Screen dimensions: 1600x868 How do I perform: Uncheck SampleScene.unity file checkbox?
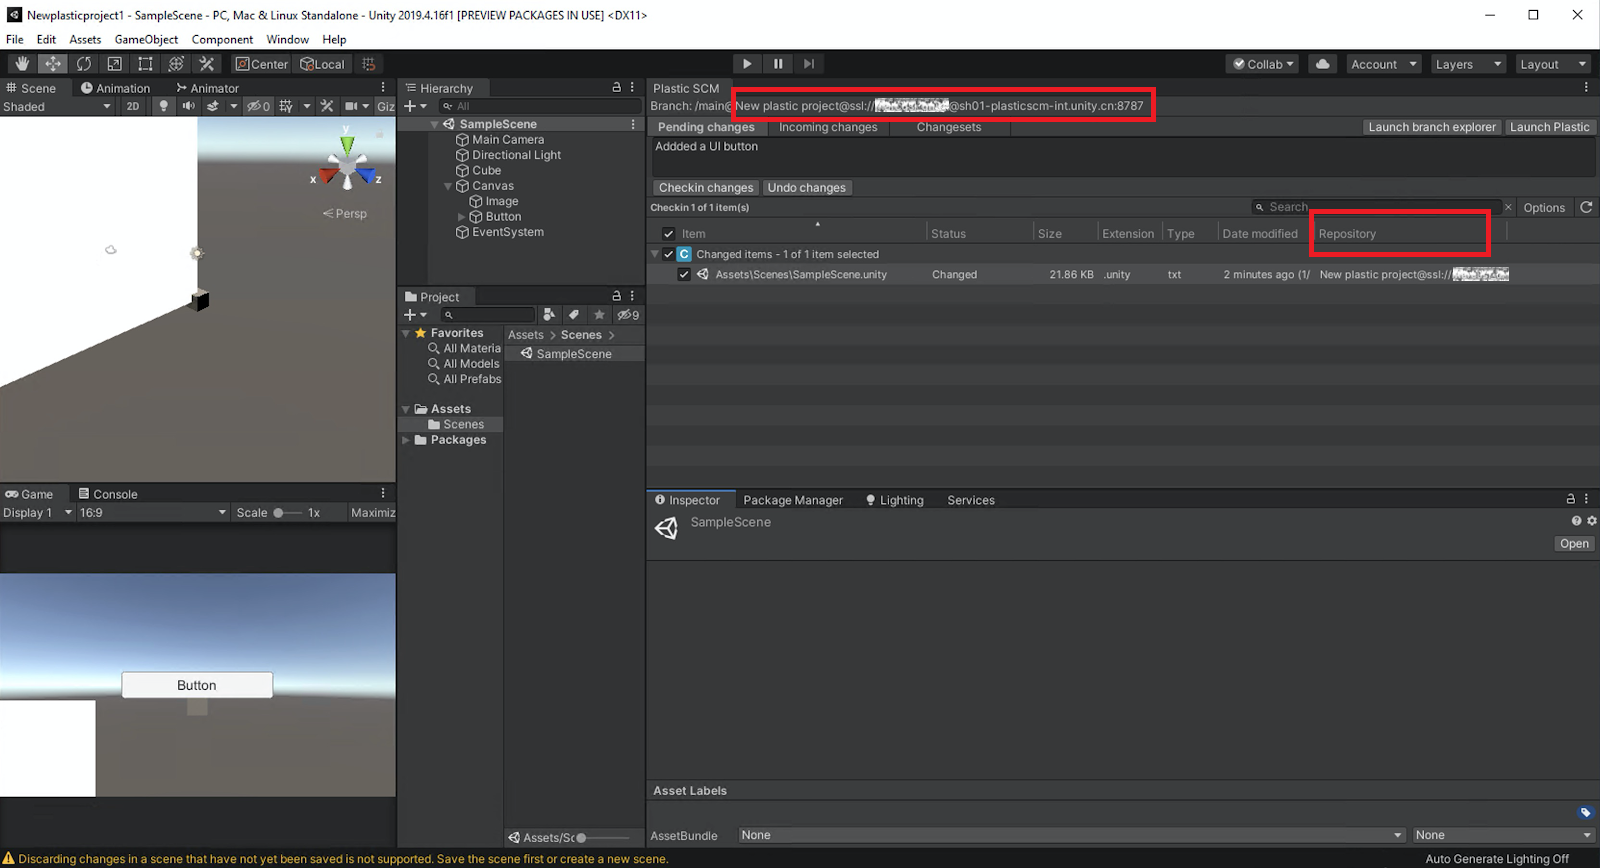click(684, 274)
